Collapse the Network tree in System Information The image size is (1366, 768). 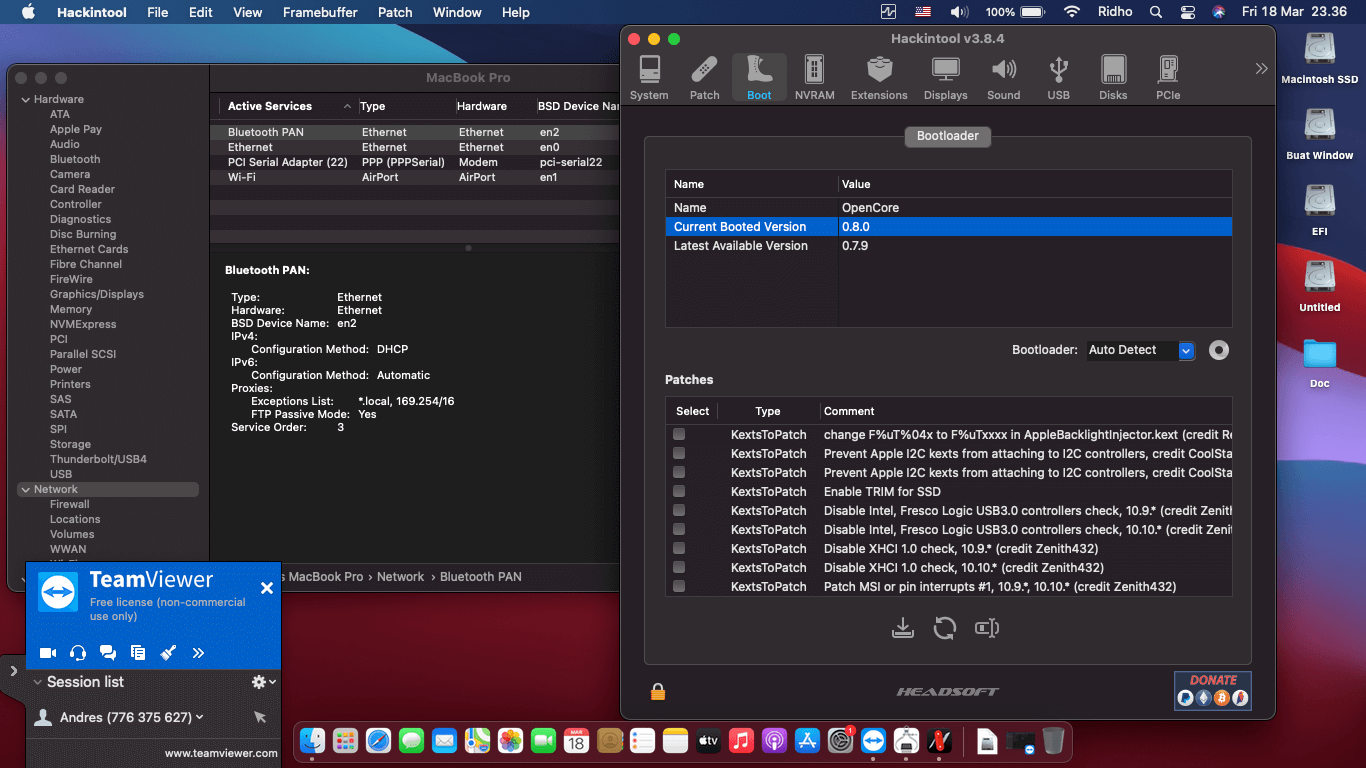[x=24, y=489]
